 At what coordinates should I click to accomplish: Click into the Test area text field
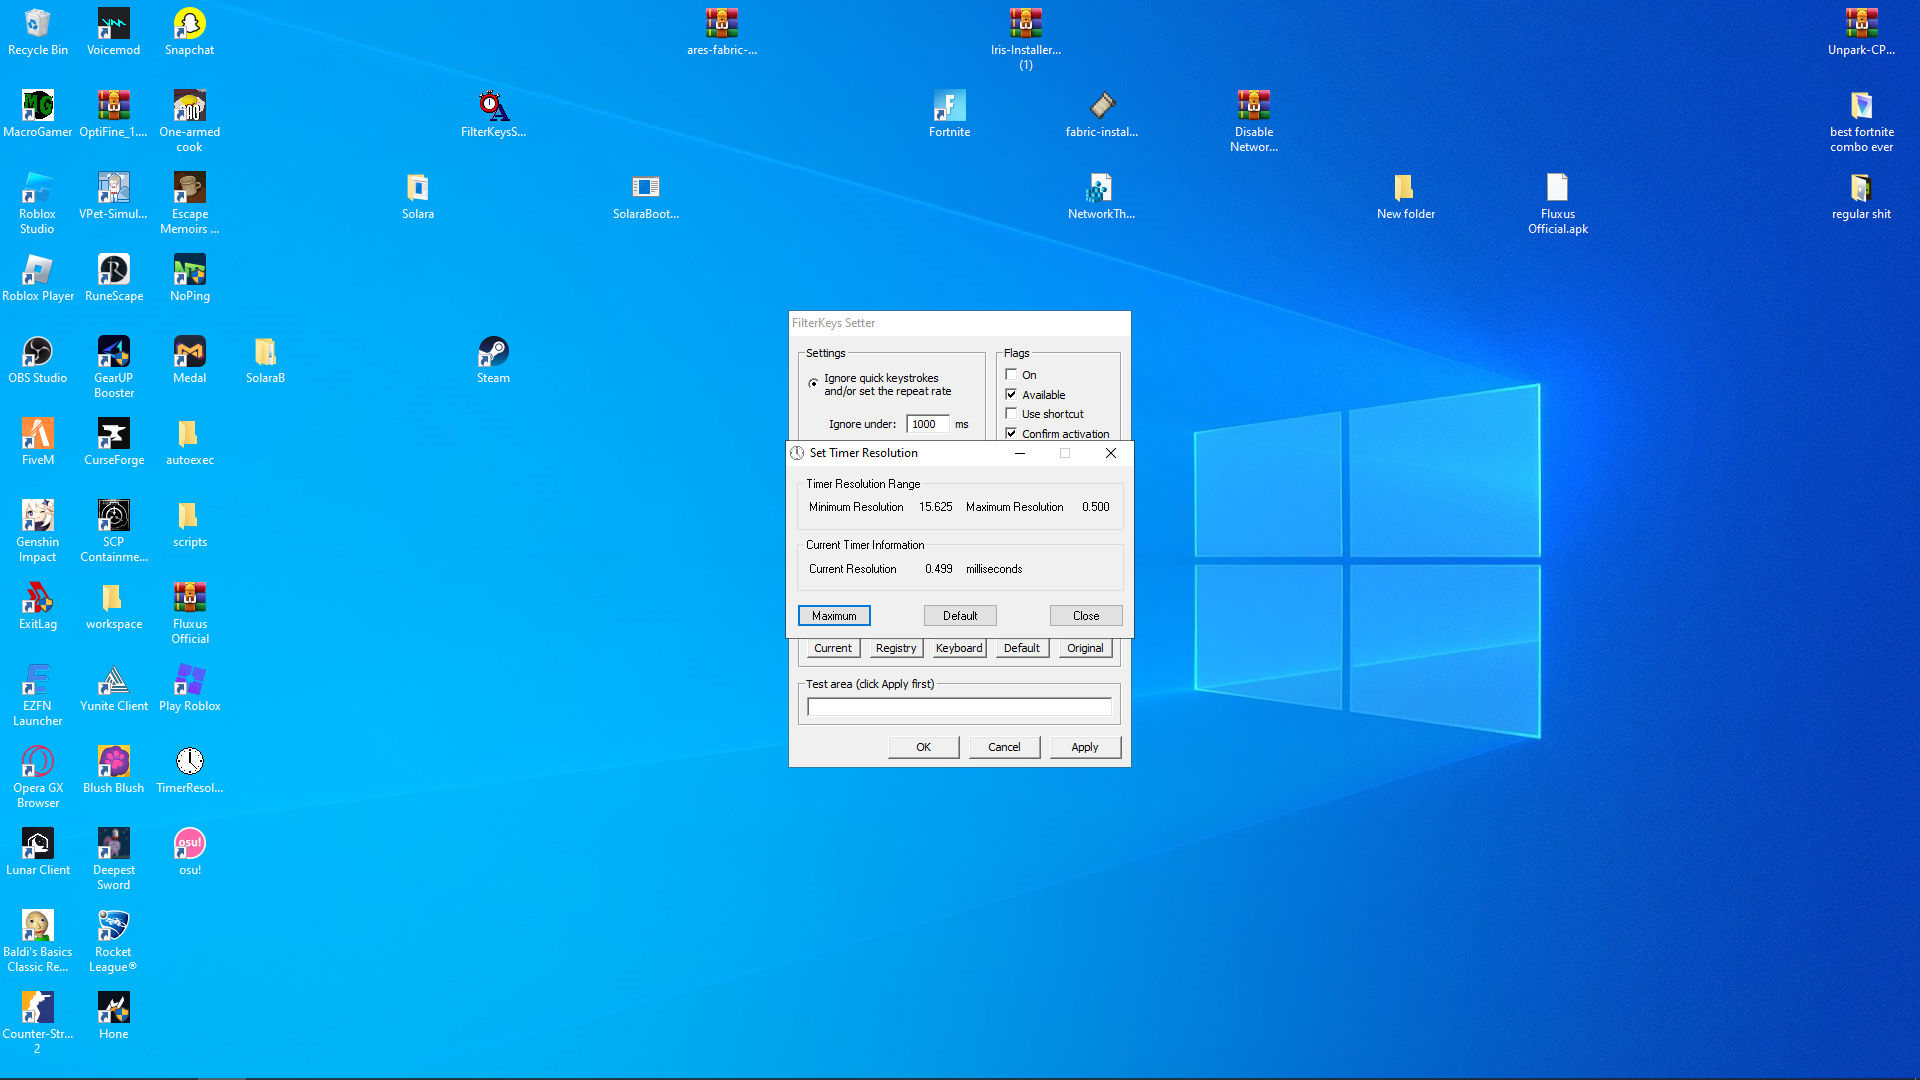pos(958,707)
